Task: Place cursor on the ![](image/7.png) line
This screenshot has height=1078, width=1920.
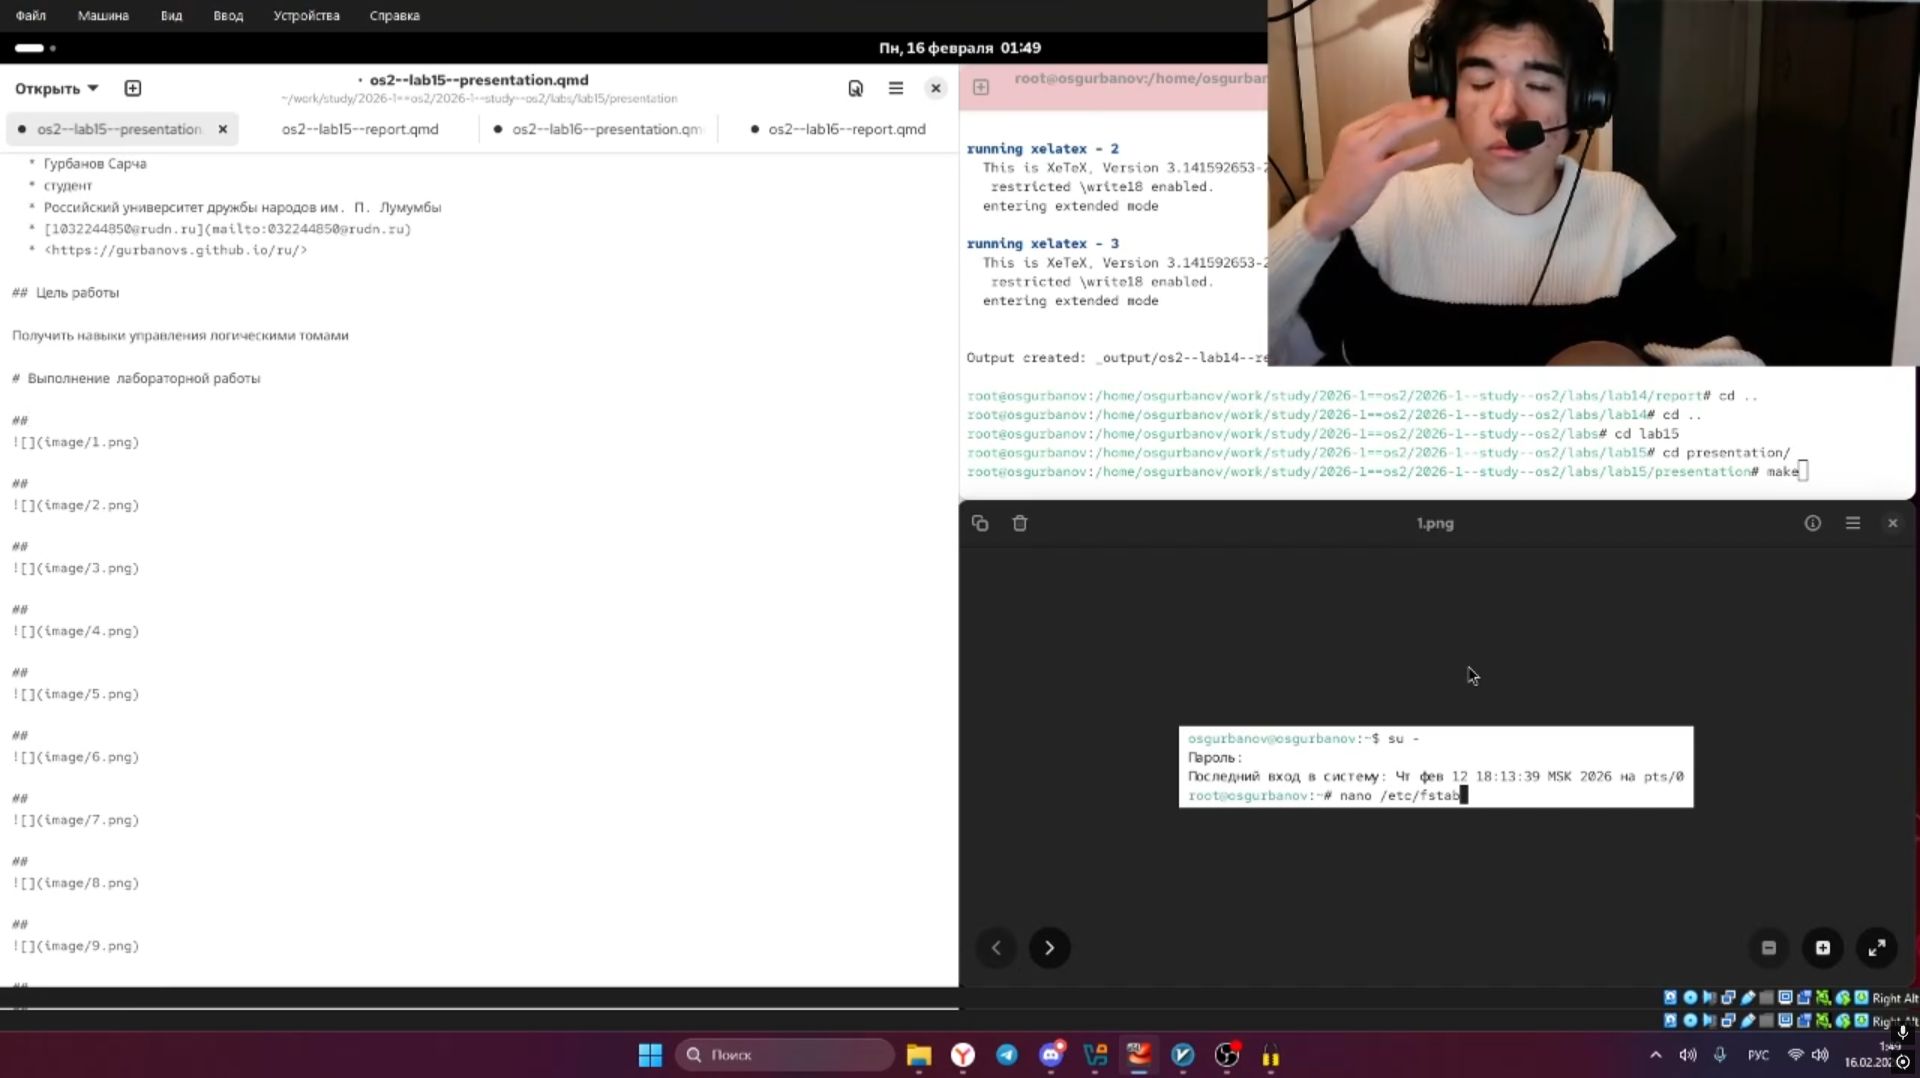Action: pos(76,820)
